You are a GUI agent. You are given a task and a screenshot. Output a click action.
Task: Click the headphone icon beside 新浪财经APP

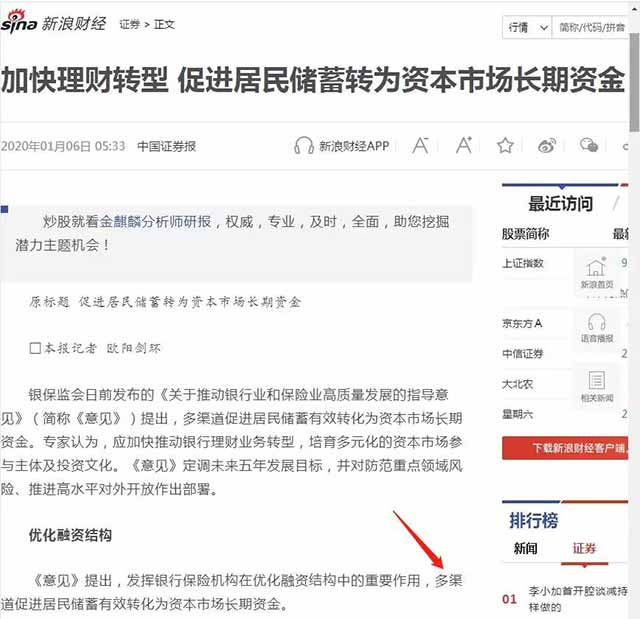tap(304, 146)
